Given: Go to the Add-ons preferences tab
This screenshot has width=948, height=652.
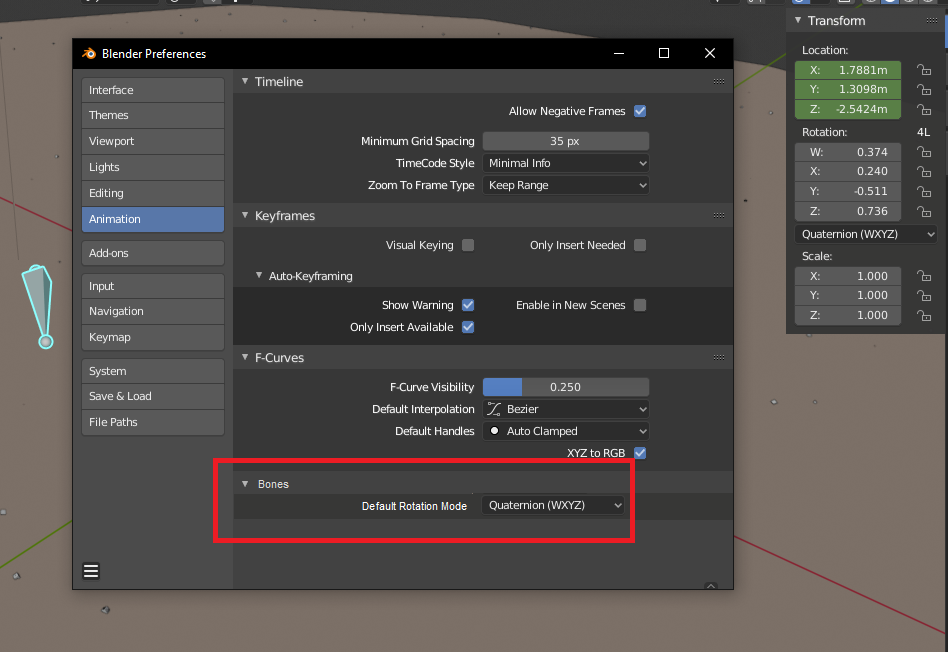Looking at the screenshot, I should (153, 253).
